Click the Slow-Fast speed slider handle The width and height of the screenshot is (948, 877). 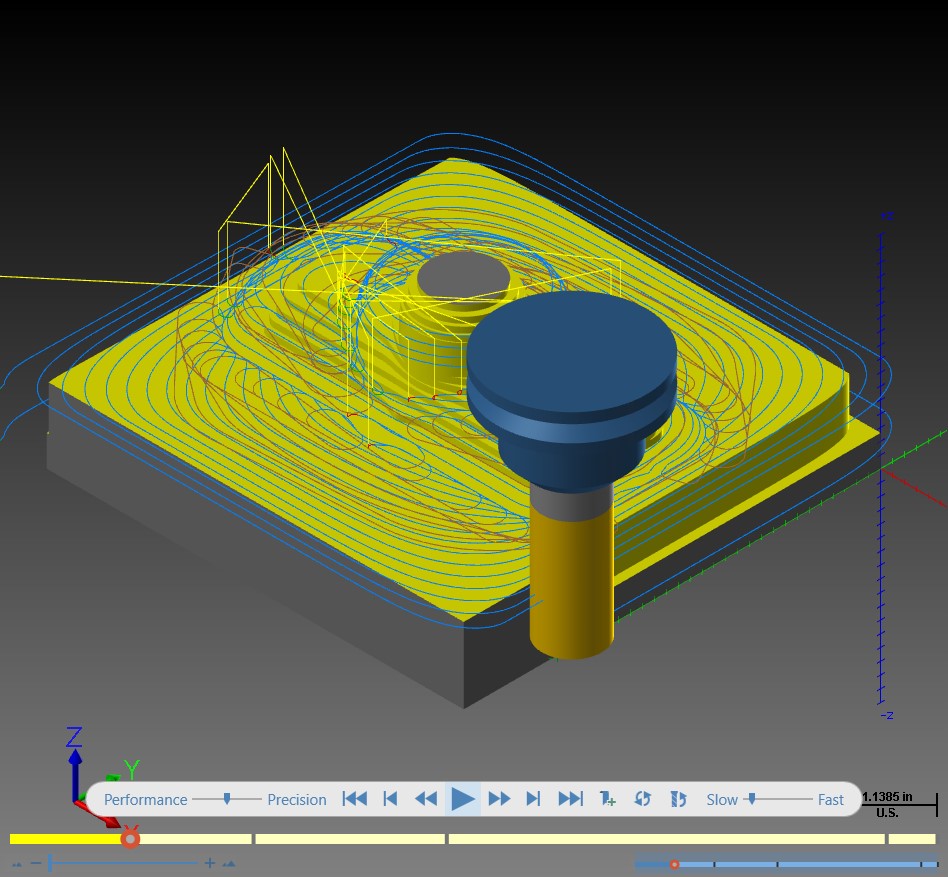(x=752, y=799)
